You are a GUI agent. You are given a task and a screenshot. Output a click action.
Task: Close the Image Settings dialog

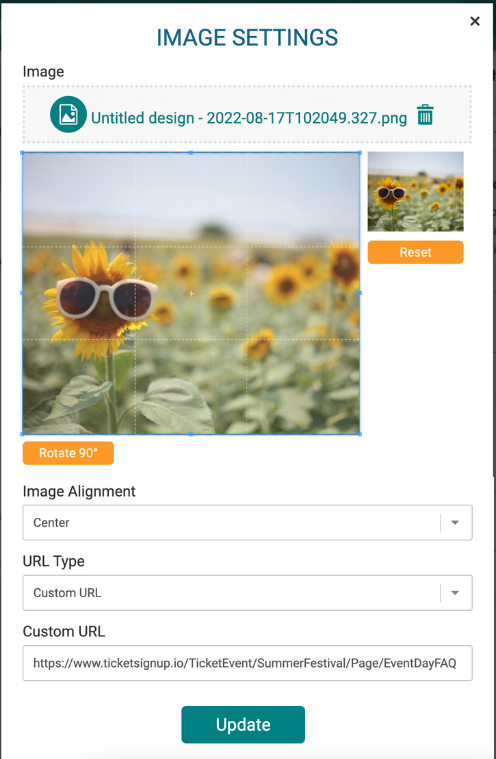pyautogui.click(x=475, y=21)
